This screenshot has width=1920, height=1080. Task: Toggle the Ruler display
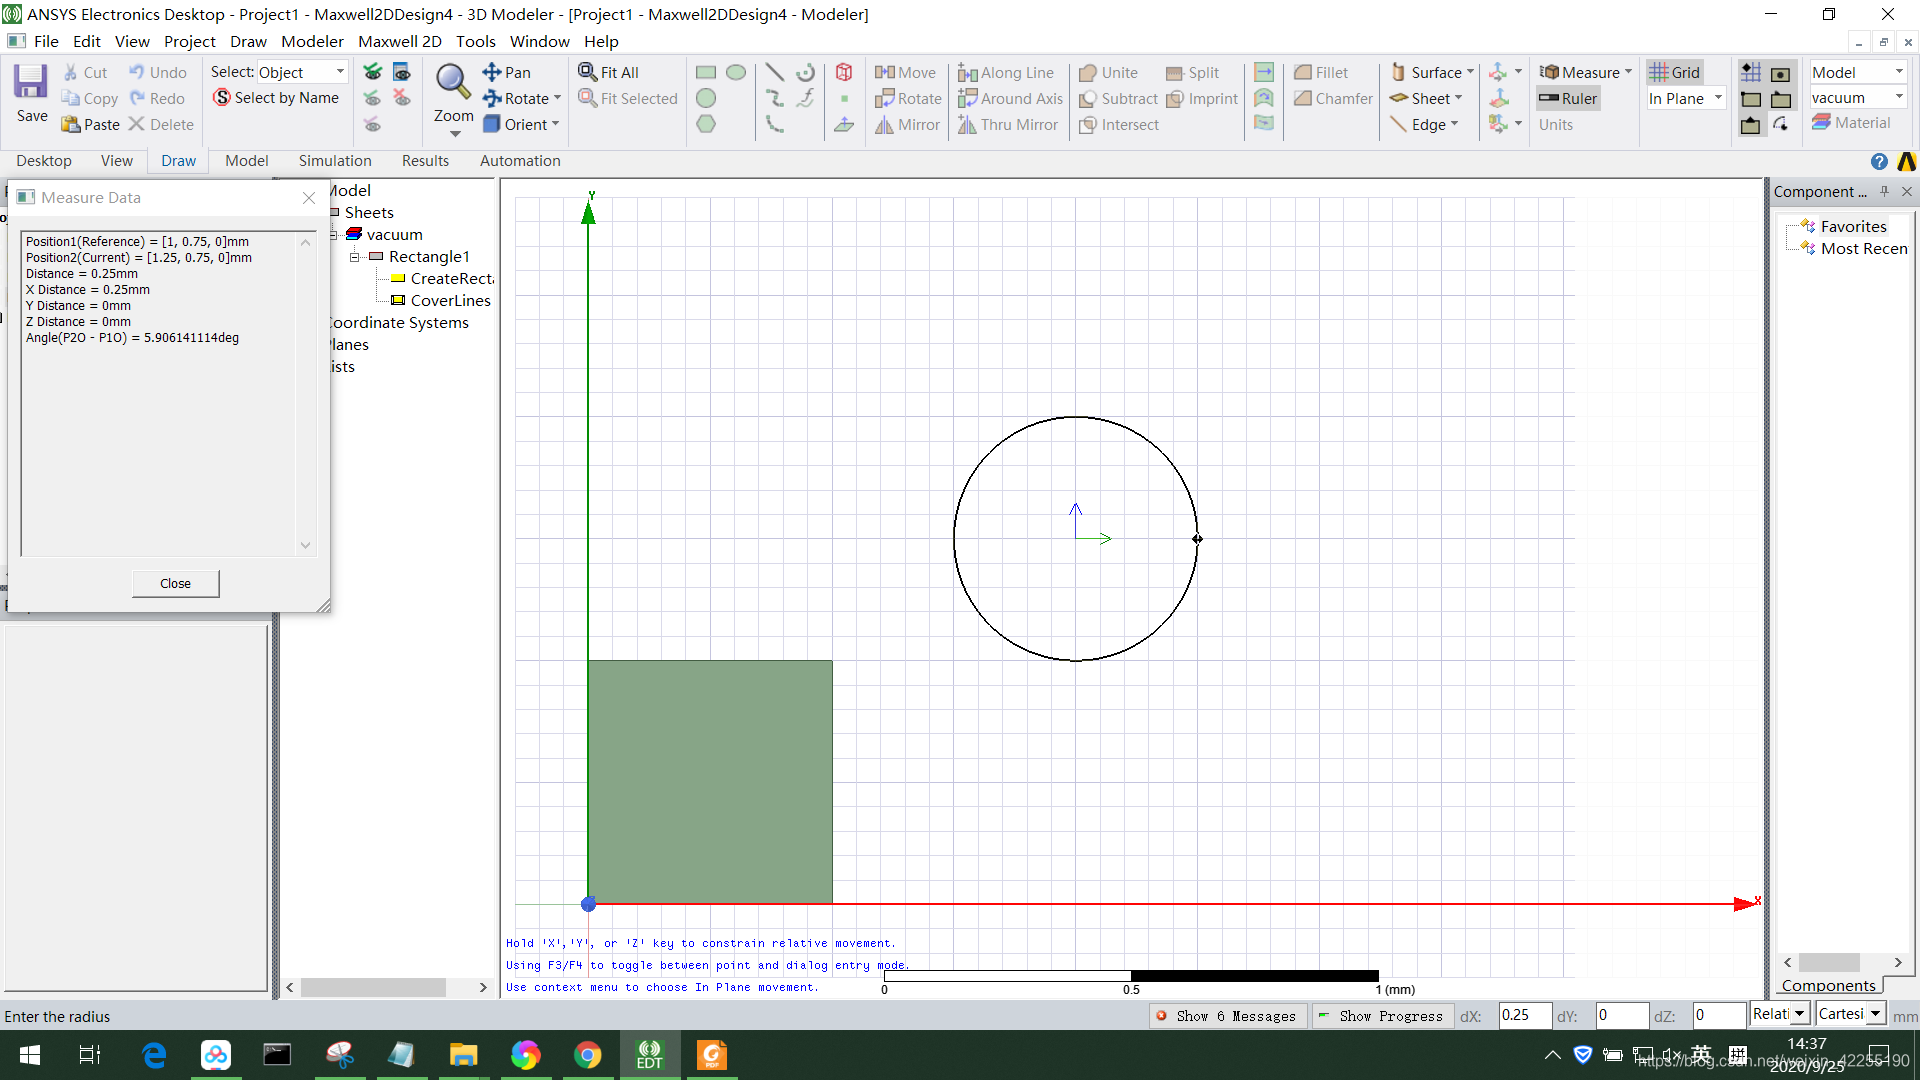pyautogui.click(x=1568, y=98)
